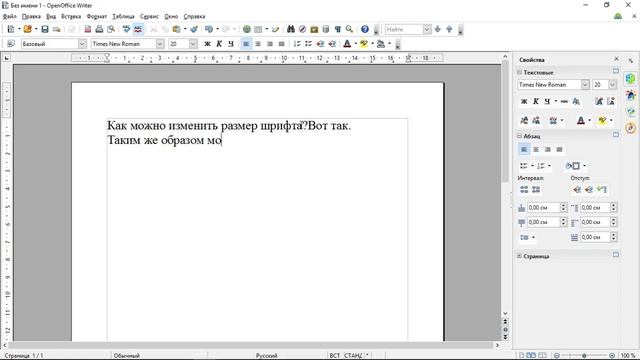Insert a hyperlink using the globe icon
Viewport: 640px width, 360px height.
[x=247, y=29]
